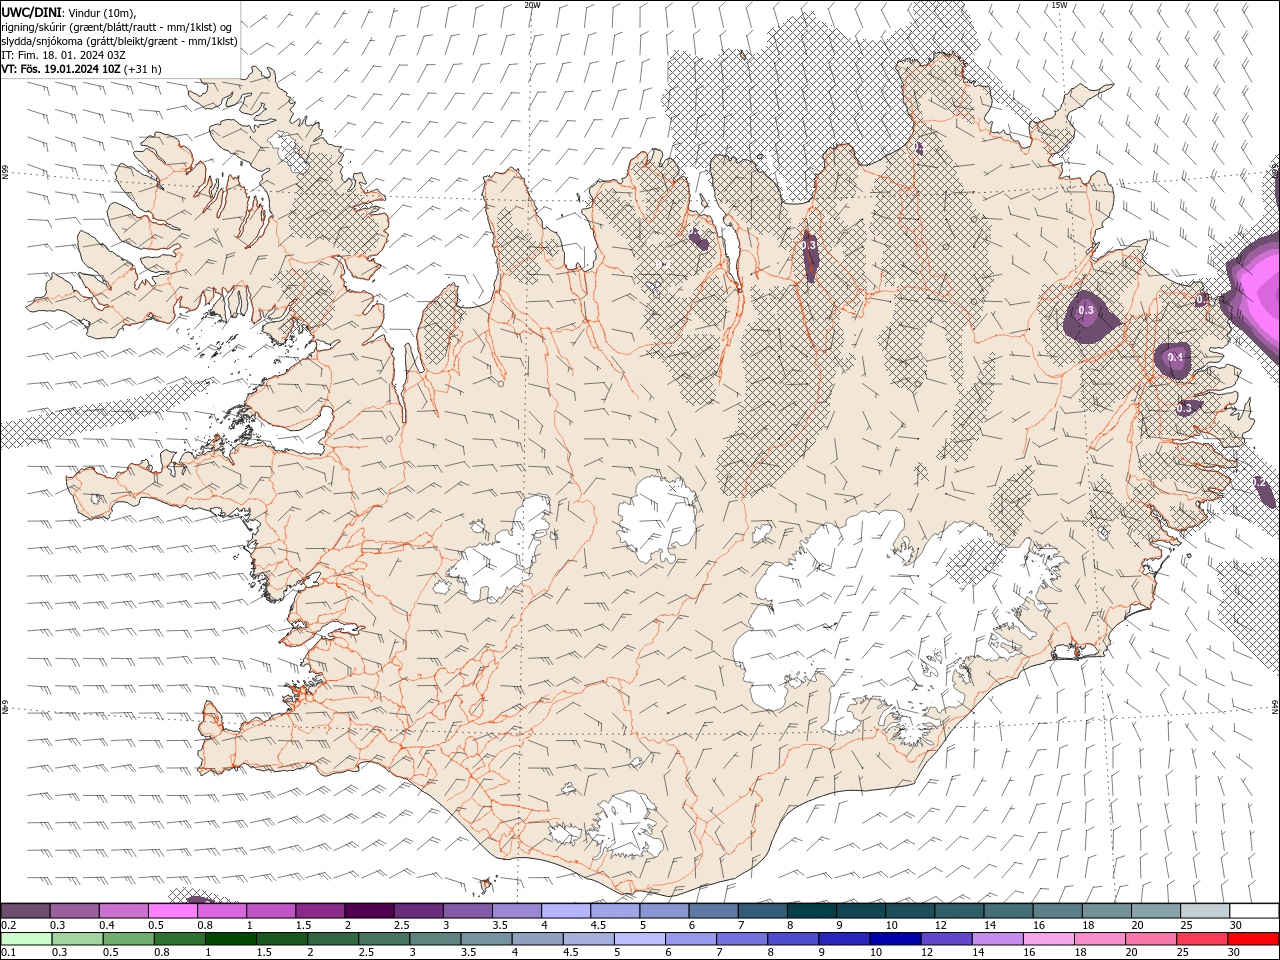Select lower scale pale green swatch starting at 0.1
The image size is (1280, 960).
[x=26, y=939]
